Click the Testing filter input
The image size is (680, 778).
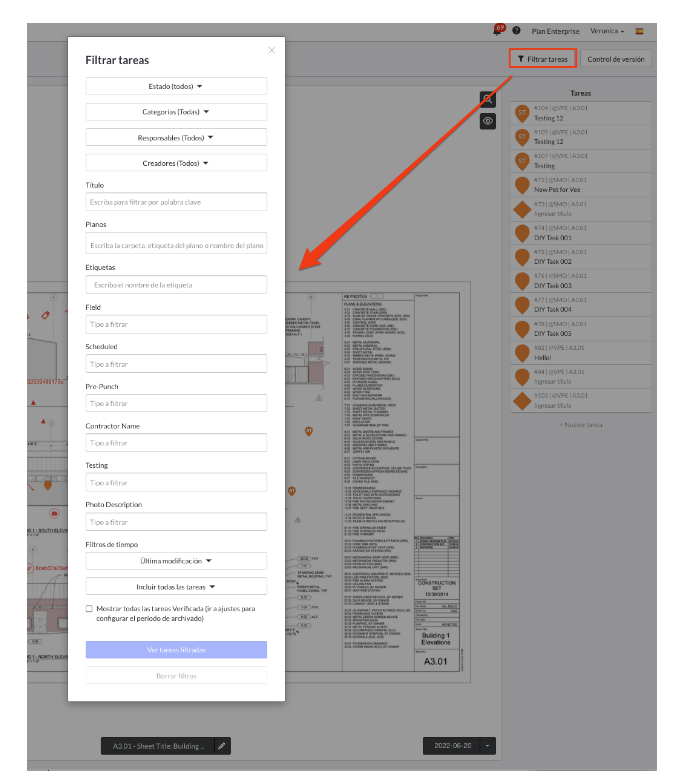[176, 483]
